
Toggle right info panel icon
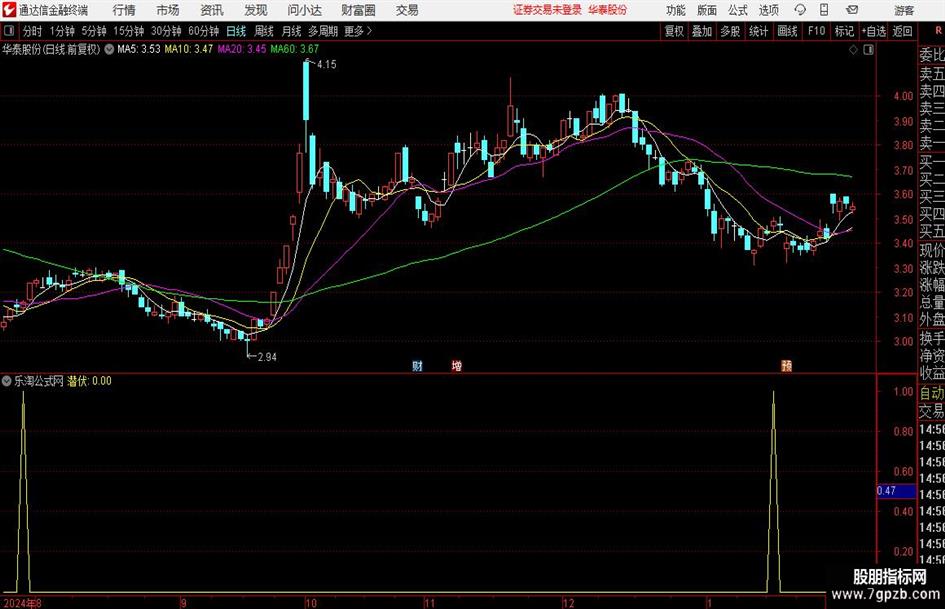[868, 50]
